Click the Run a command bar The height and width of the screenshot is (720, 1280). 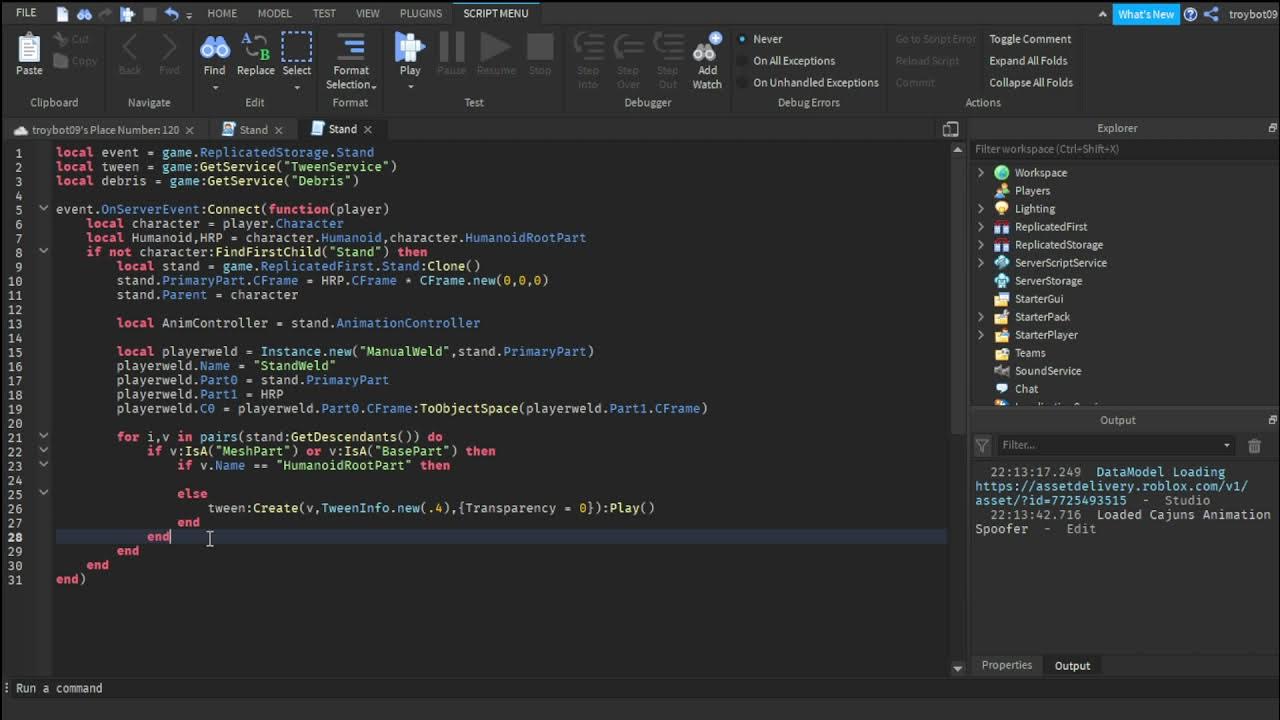[640, 688]
